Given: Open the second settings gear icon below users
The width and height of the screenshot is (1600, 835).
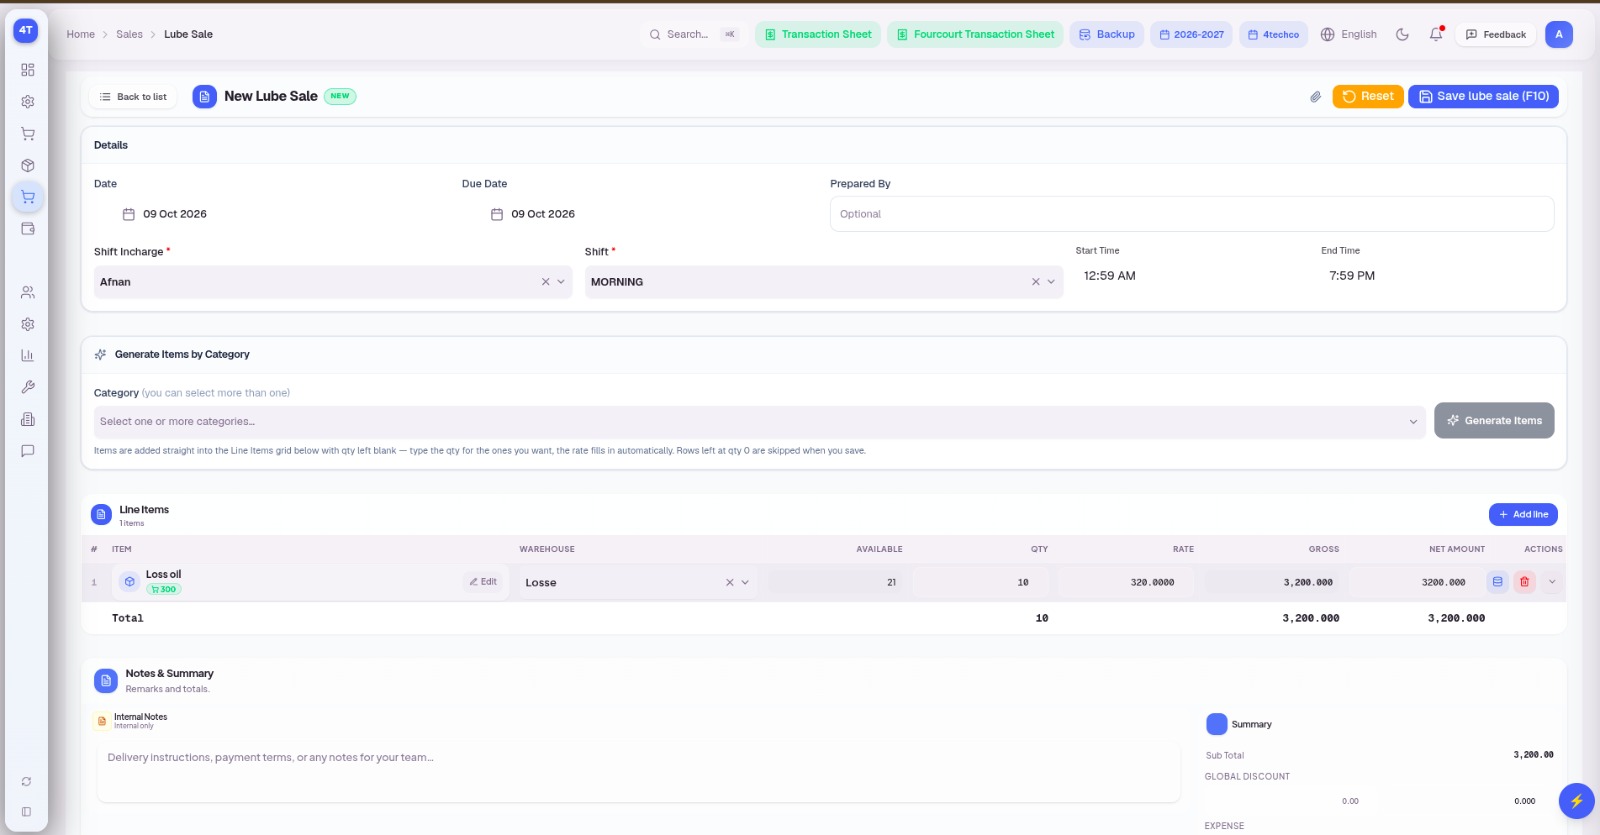Looking at the screenshot, I should (x=28, y=325).
